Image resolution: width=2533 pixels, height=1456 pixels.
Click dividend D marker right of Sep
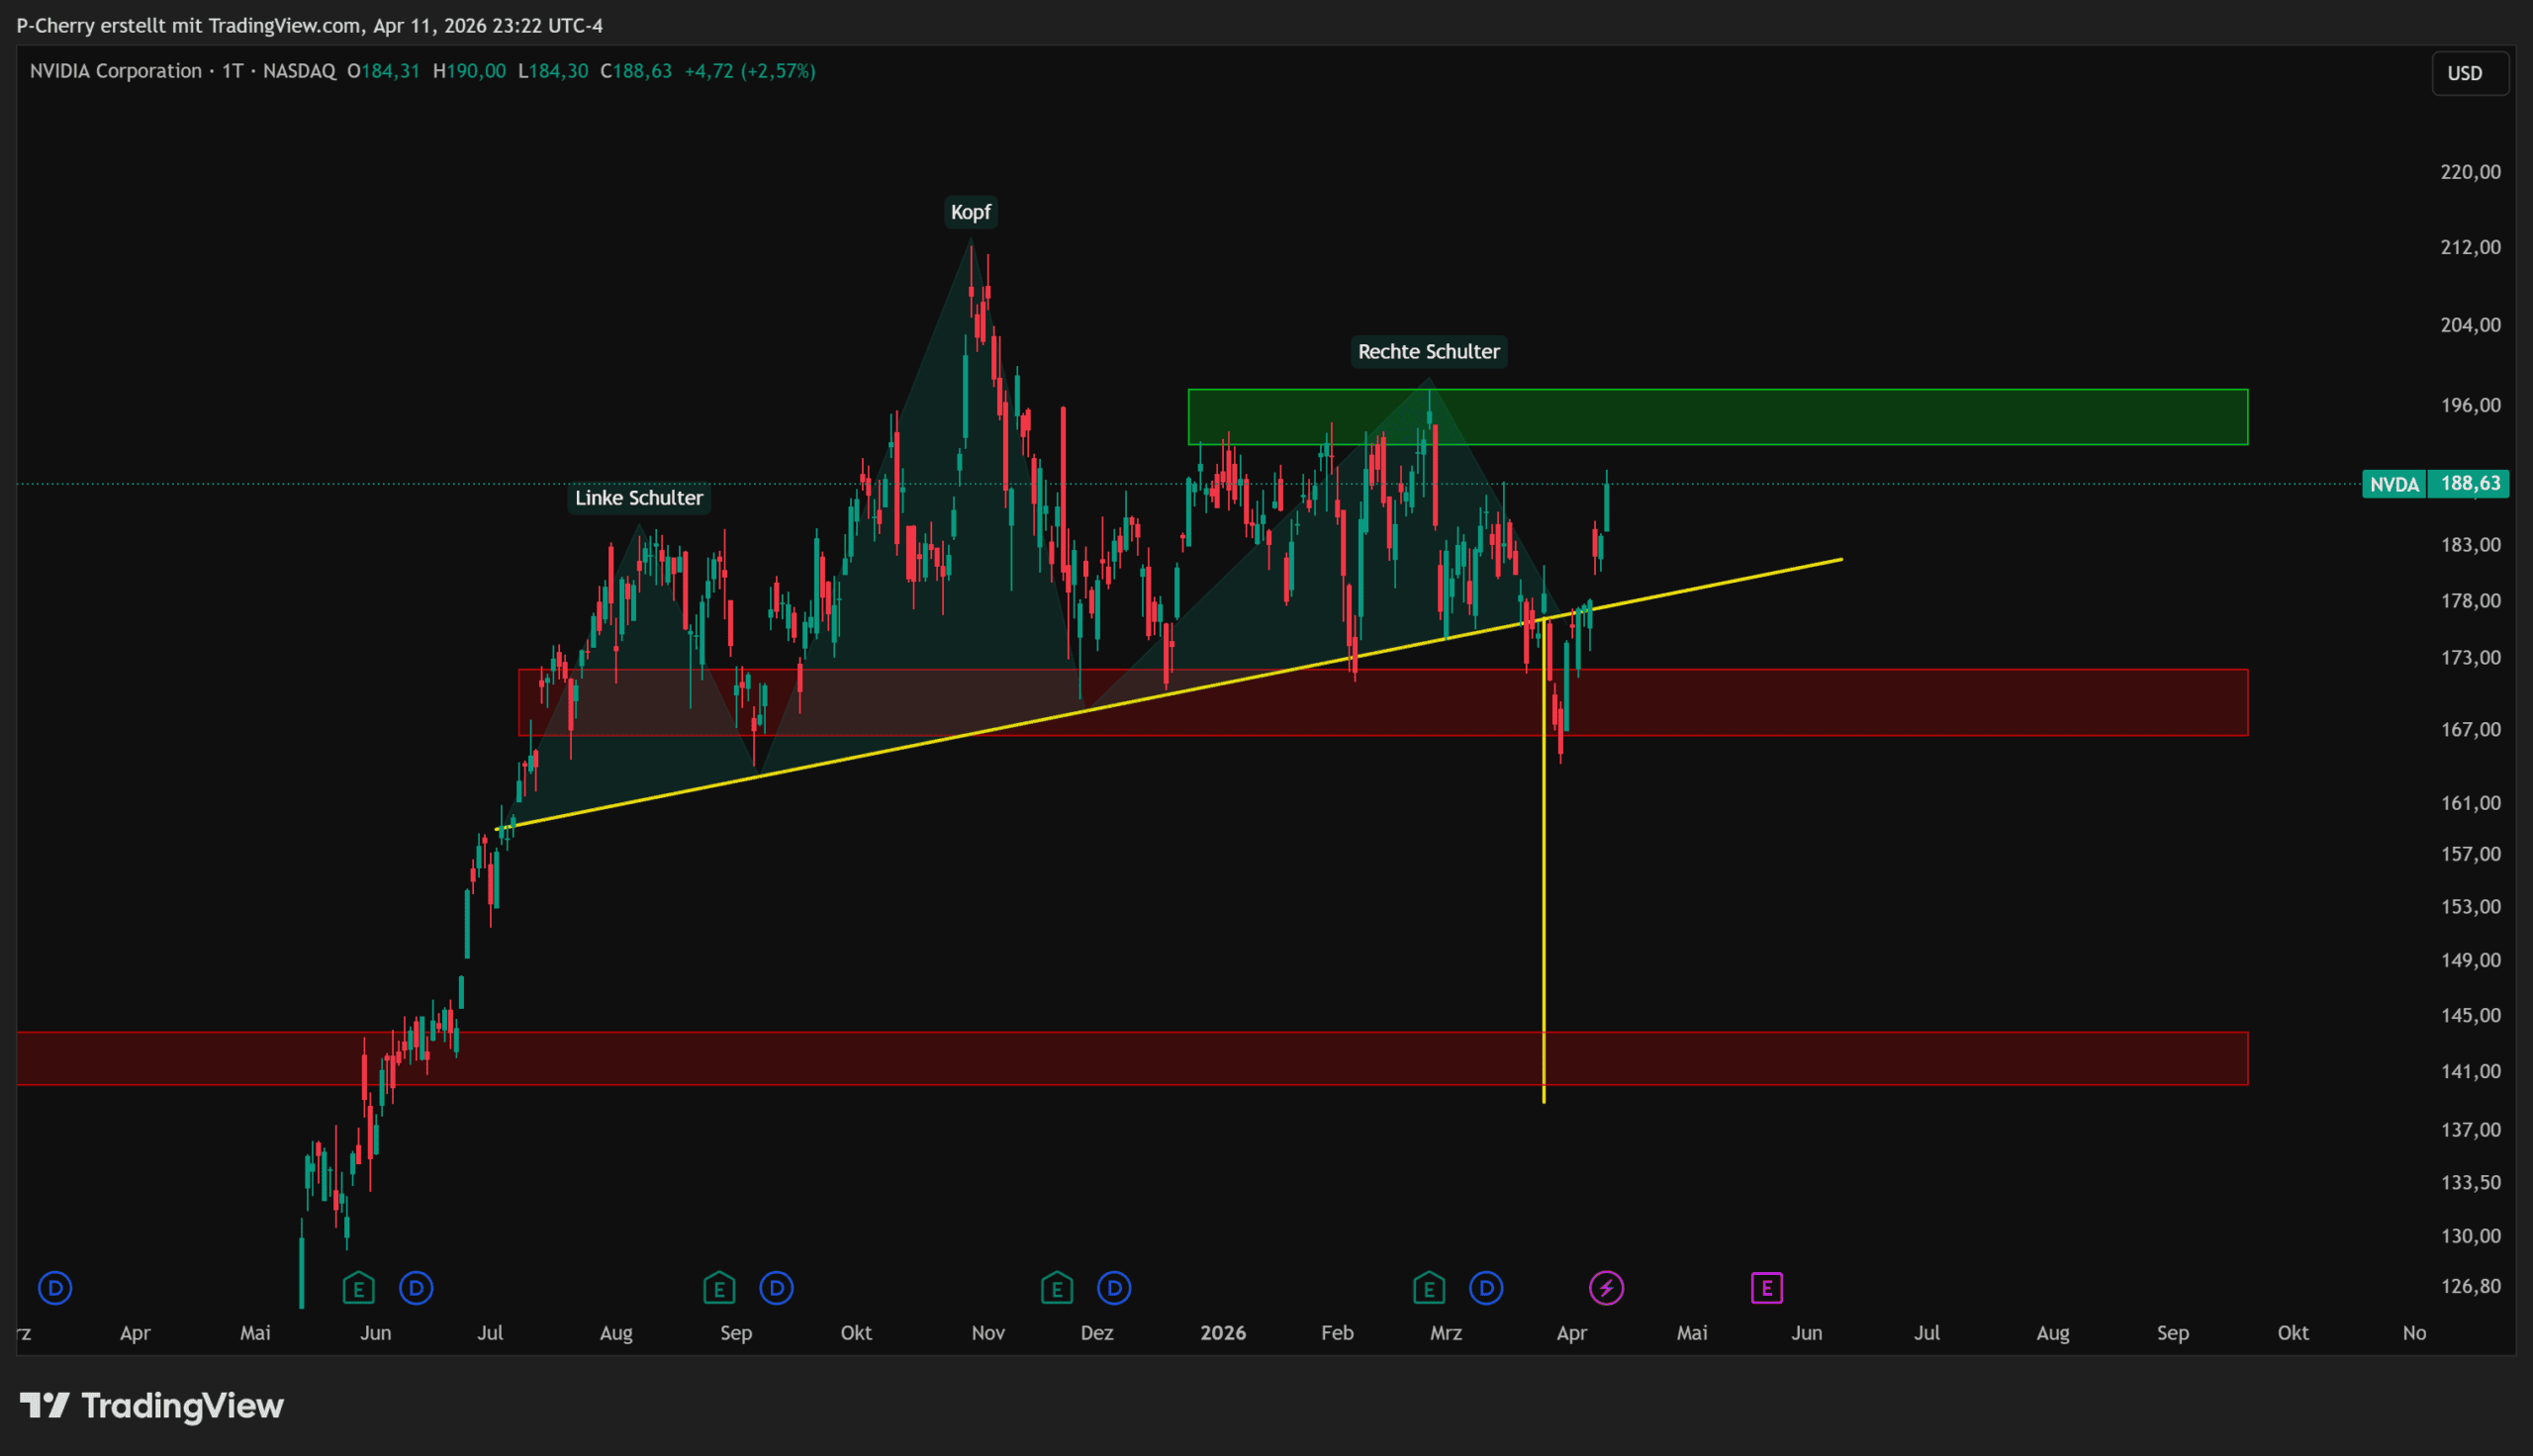coord(776,1288)
